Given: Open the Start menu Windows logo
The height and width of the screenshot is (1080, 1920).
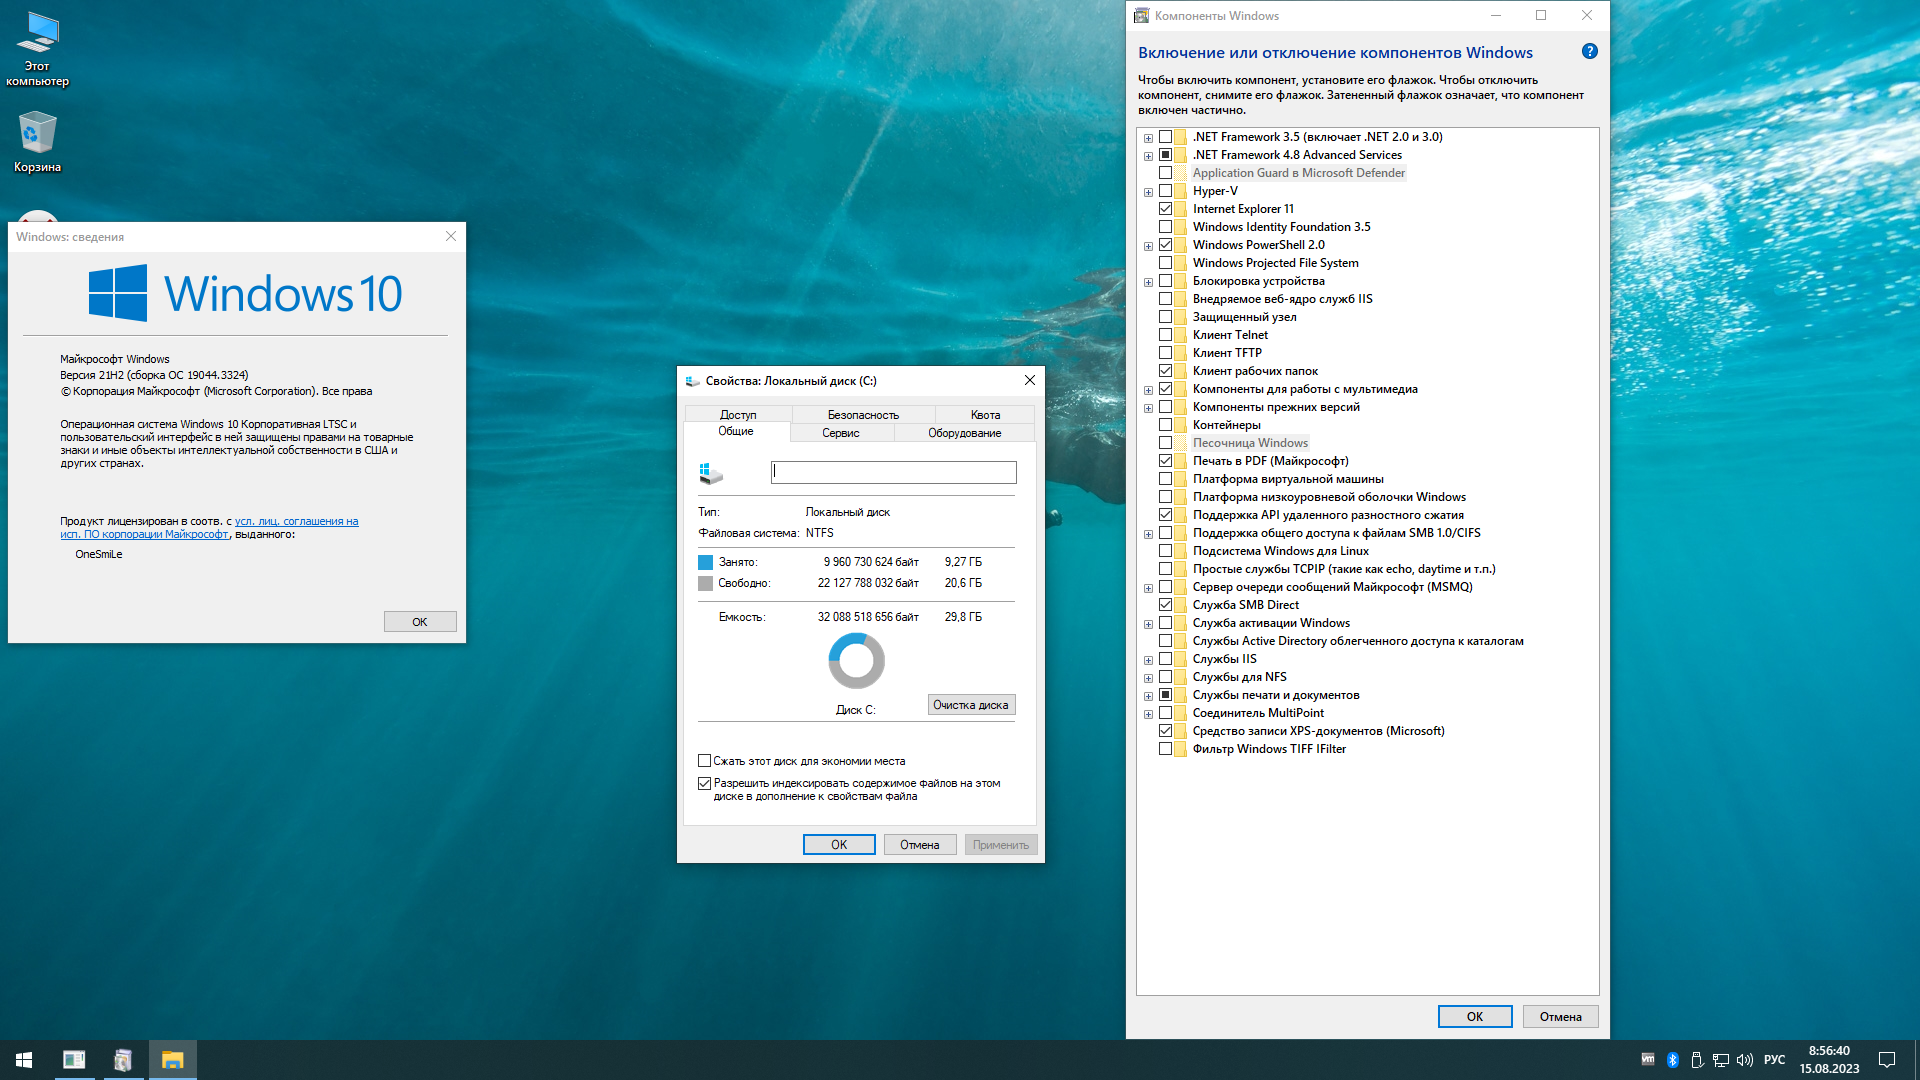Looking at the screenshot, I should point(24,1060).
